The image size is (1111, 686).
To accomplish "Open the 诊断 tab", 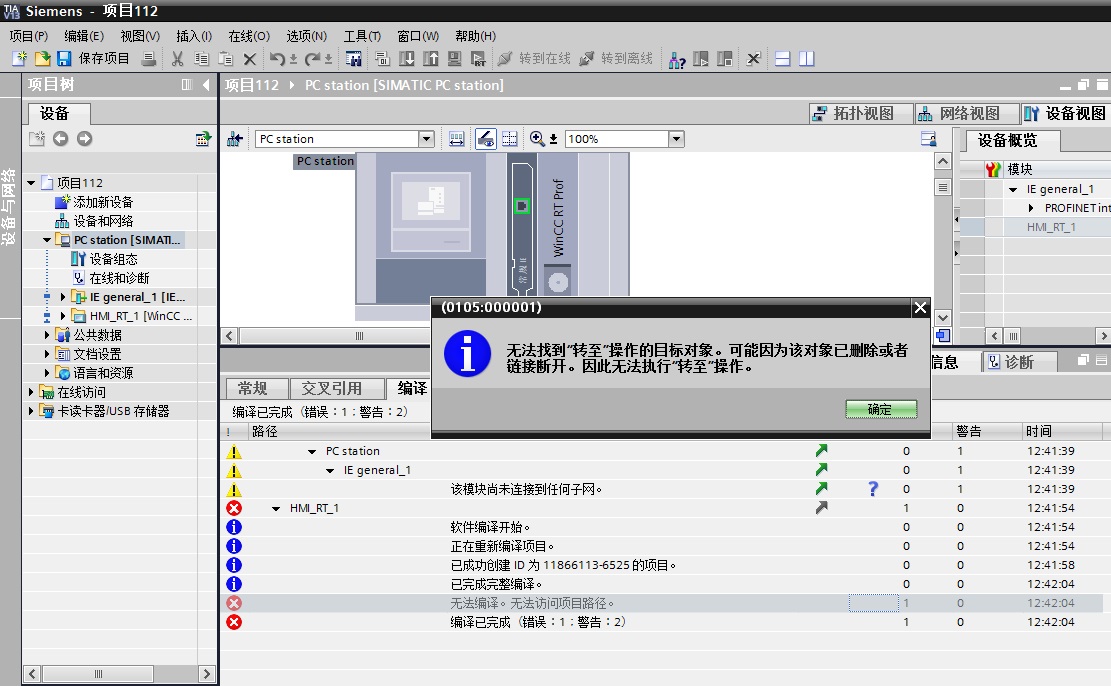I will click(1018, 362).
